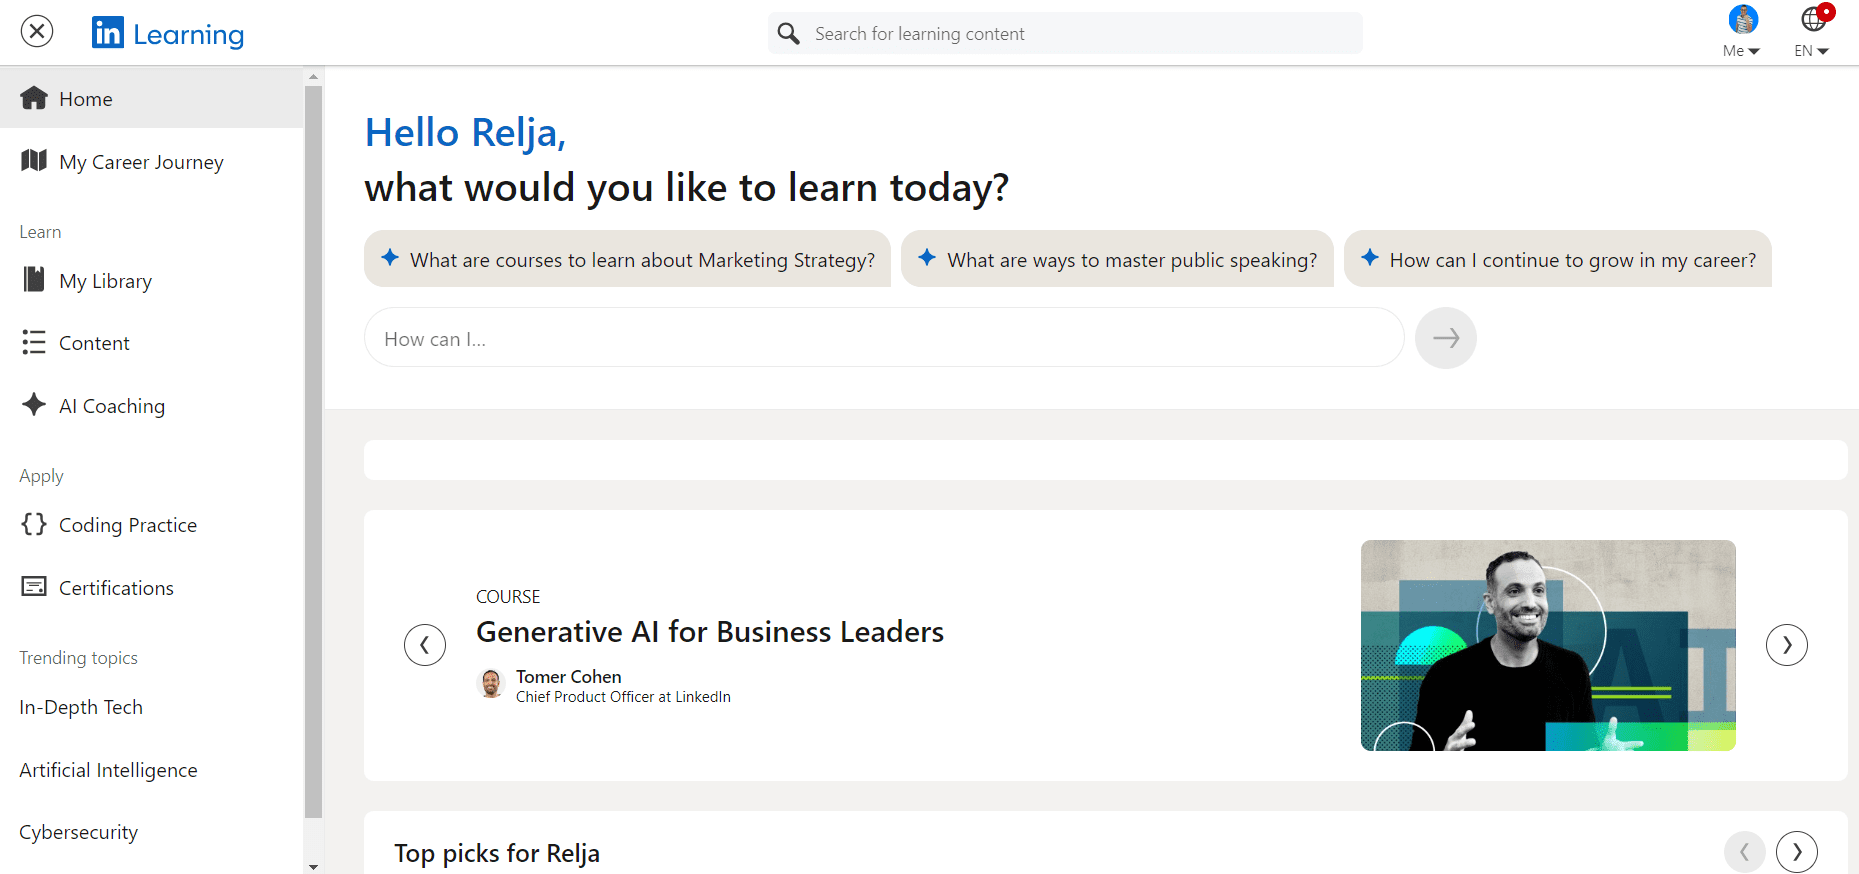This screenshot has width=1859, height=874.
Task: Click the Coding Practice braces icon
Action: [34, 524]
